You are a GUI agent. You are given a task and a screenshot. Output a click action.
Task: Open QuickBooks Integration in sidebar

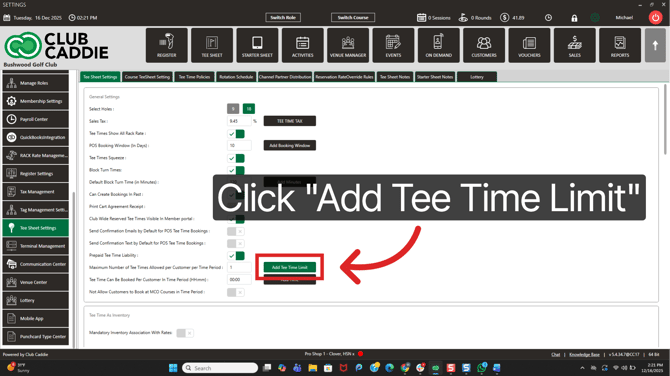pos(35,137)
